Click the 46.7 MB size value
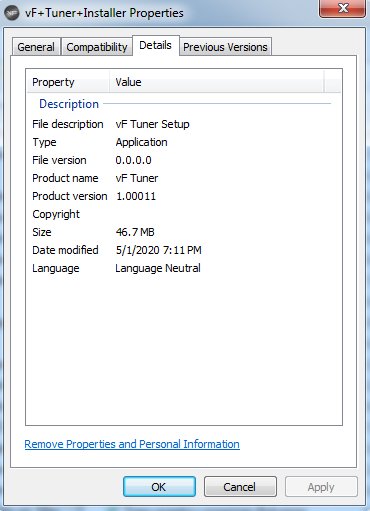The width and height of the screenshot is (370, 511). coord(135,232)
